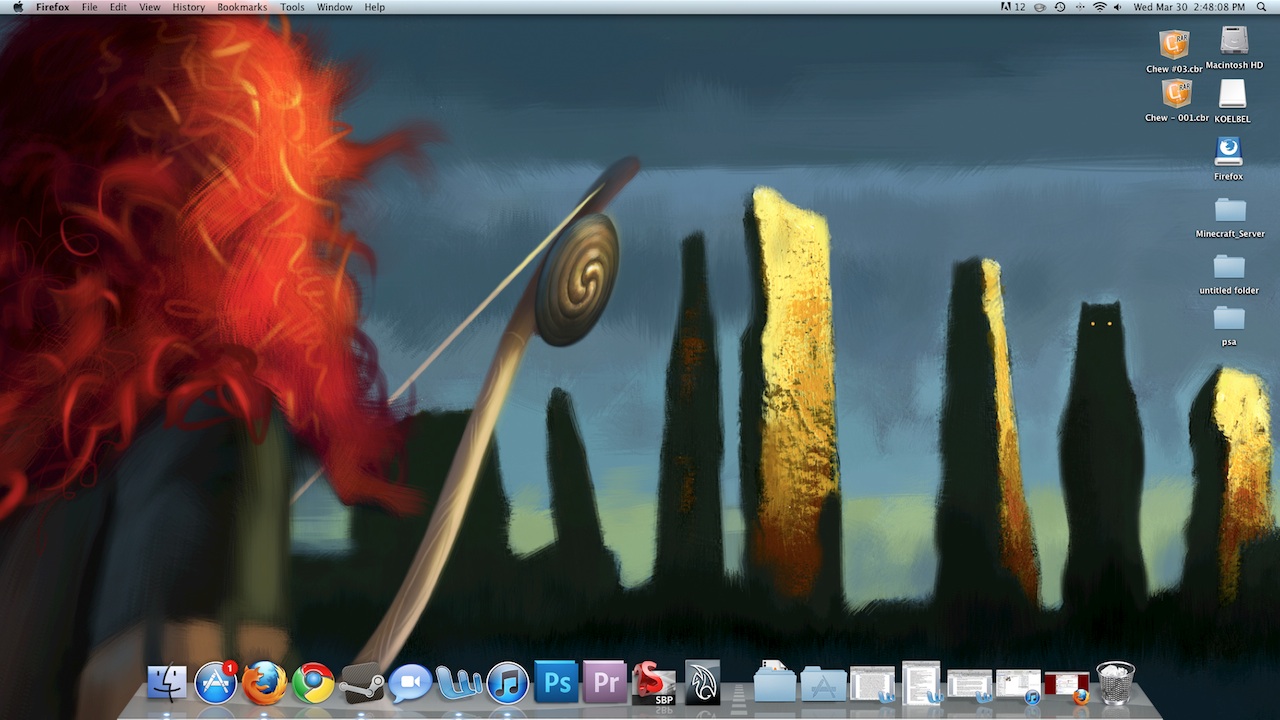Image resolution: width=1280 pixels, height=720 pixels.
Task: Open the volume control in the menu bar
Action: (x=1118, y=7)
